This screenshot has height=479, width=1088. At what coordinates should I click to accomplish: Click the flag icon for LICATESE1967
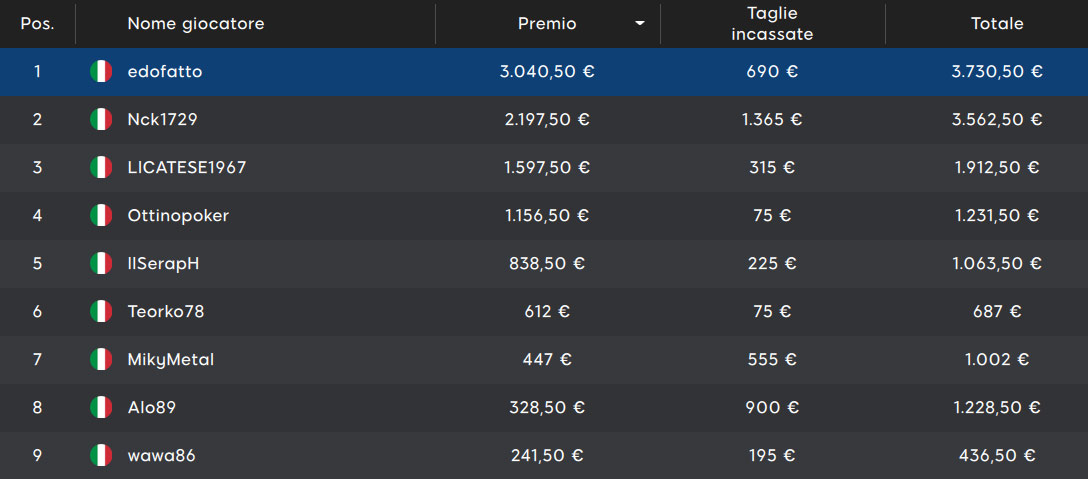[x=101, y=167]
